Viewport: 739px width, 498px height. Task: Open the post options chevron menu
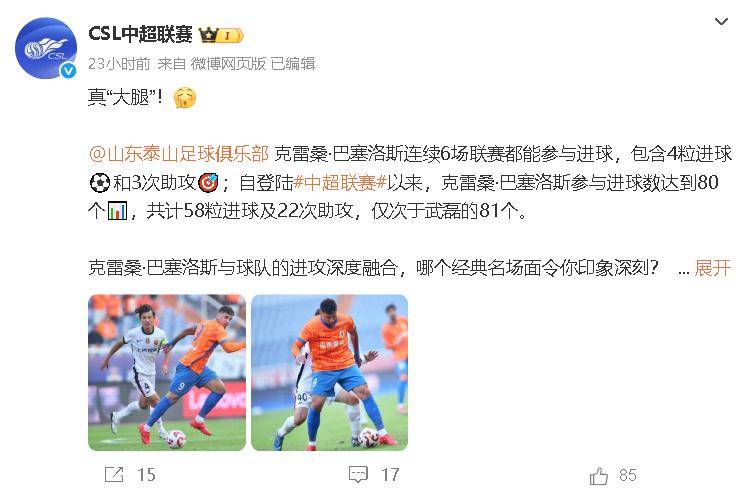click(x=721, y=22)
